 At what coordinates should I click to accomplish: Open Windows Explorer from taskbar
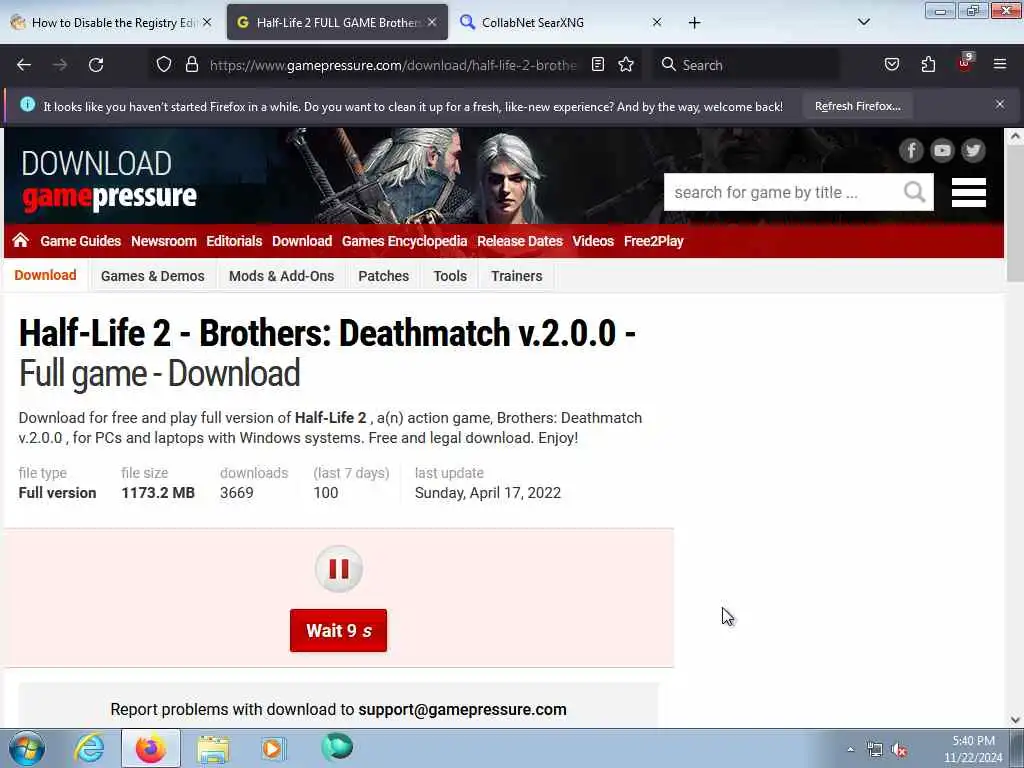click(213, 749)
